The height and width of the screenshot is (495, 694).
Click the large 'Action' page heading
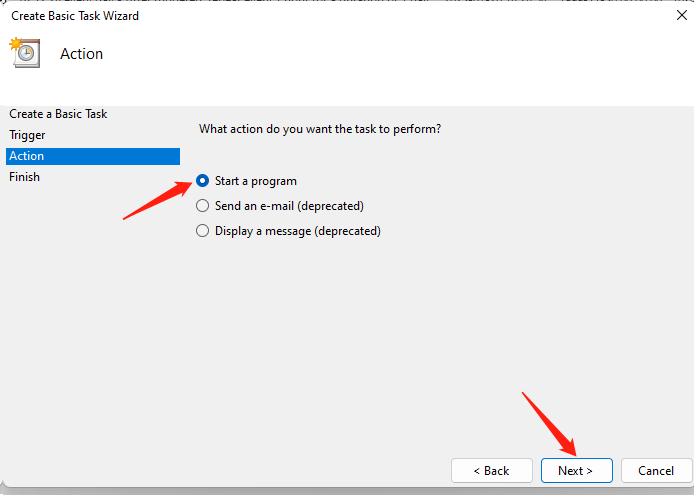(81, 54)
